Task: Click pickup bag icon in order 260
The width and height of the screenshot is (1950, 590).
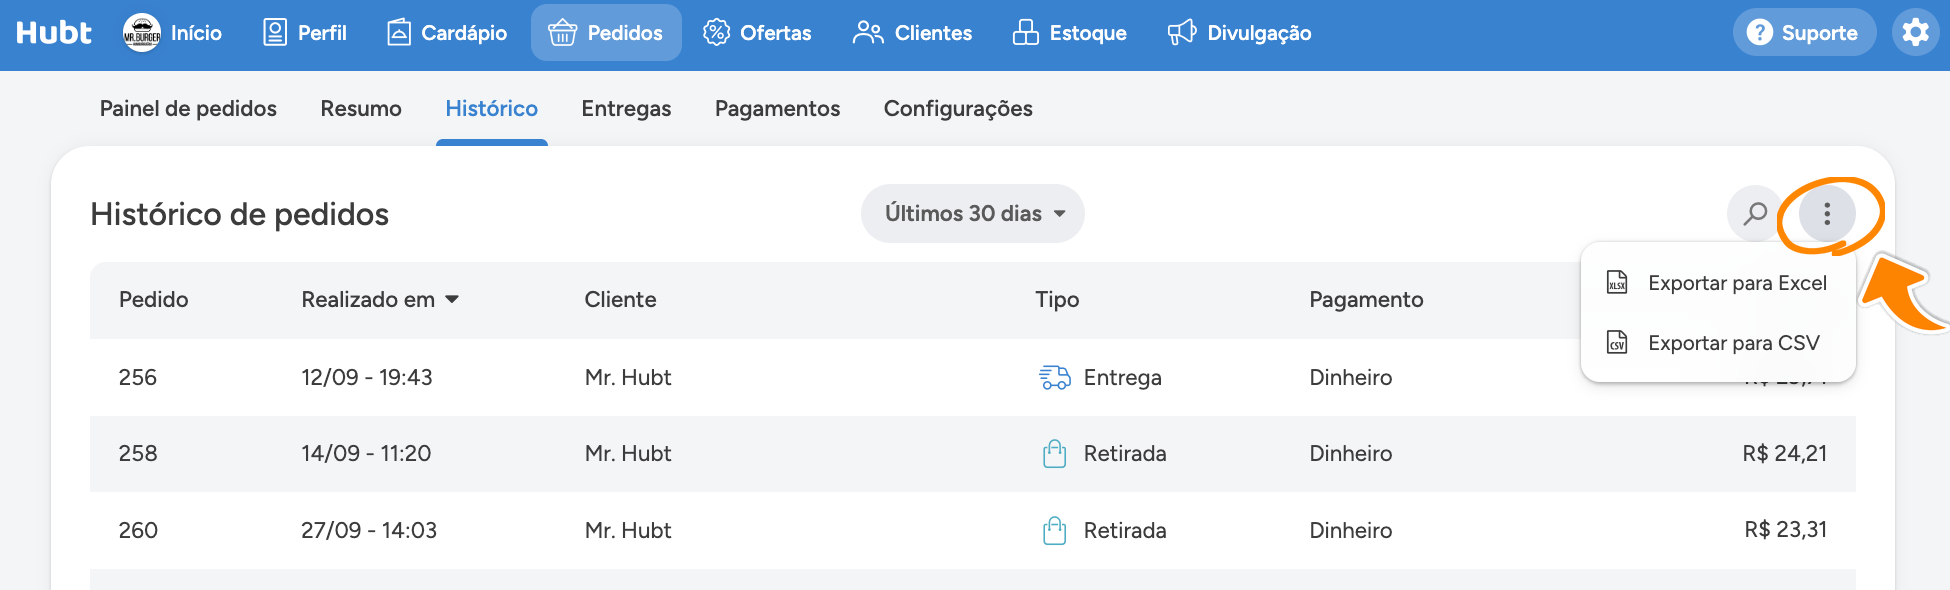Action: point(1055,530)
